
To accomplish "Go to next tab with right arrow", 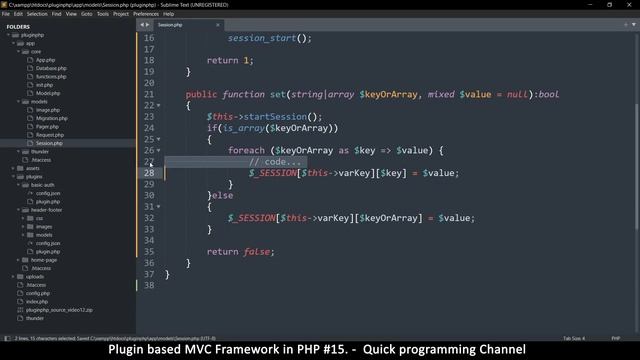I will pyautogui.click(x=147, y=25).
